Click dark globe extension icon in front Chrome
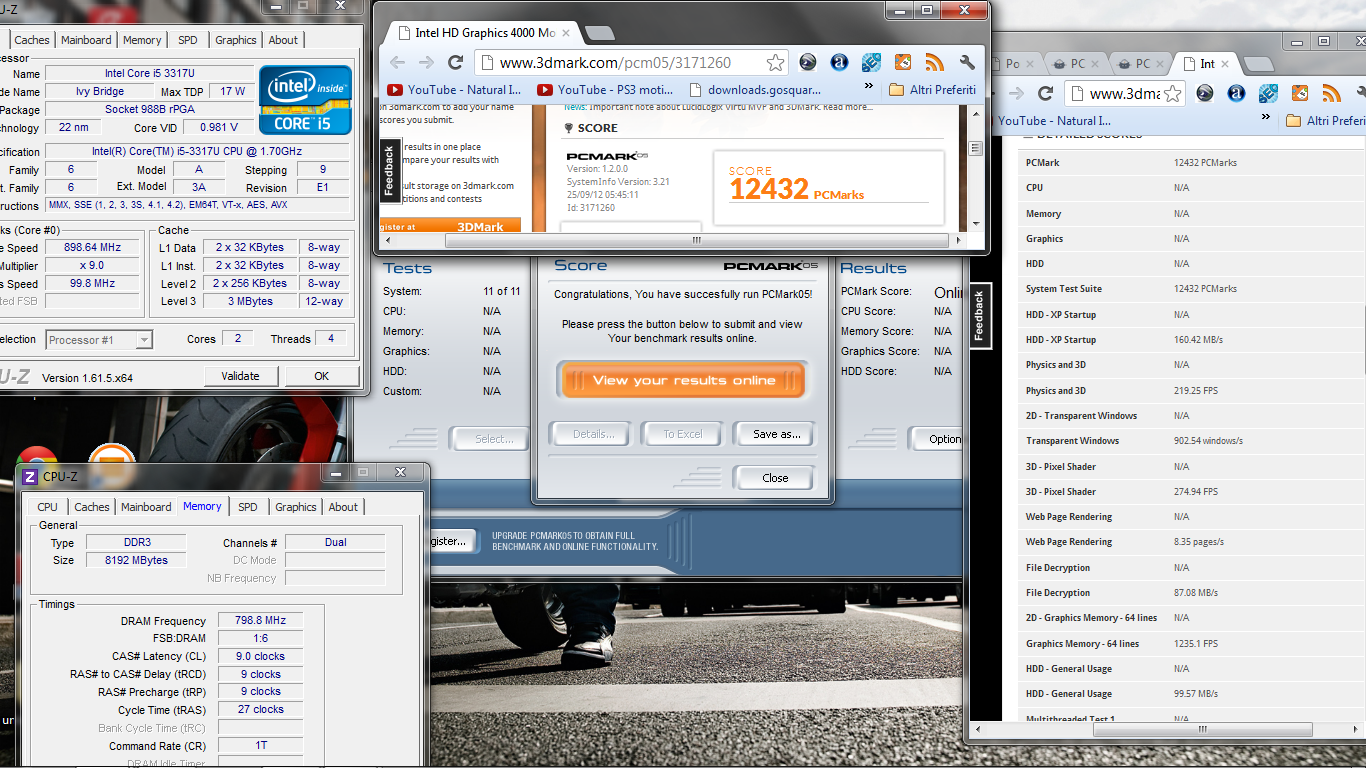This screenshot has width=1366, height=768. (808, 62)
